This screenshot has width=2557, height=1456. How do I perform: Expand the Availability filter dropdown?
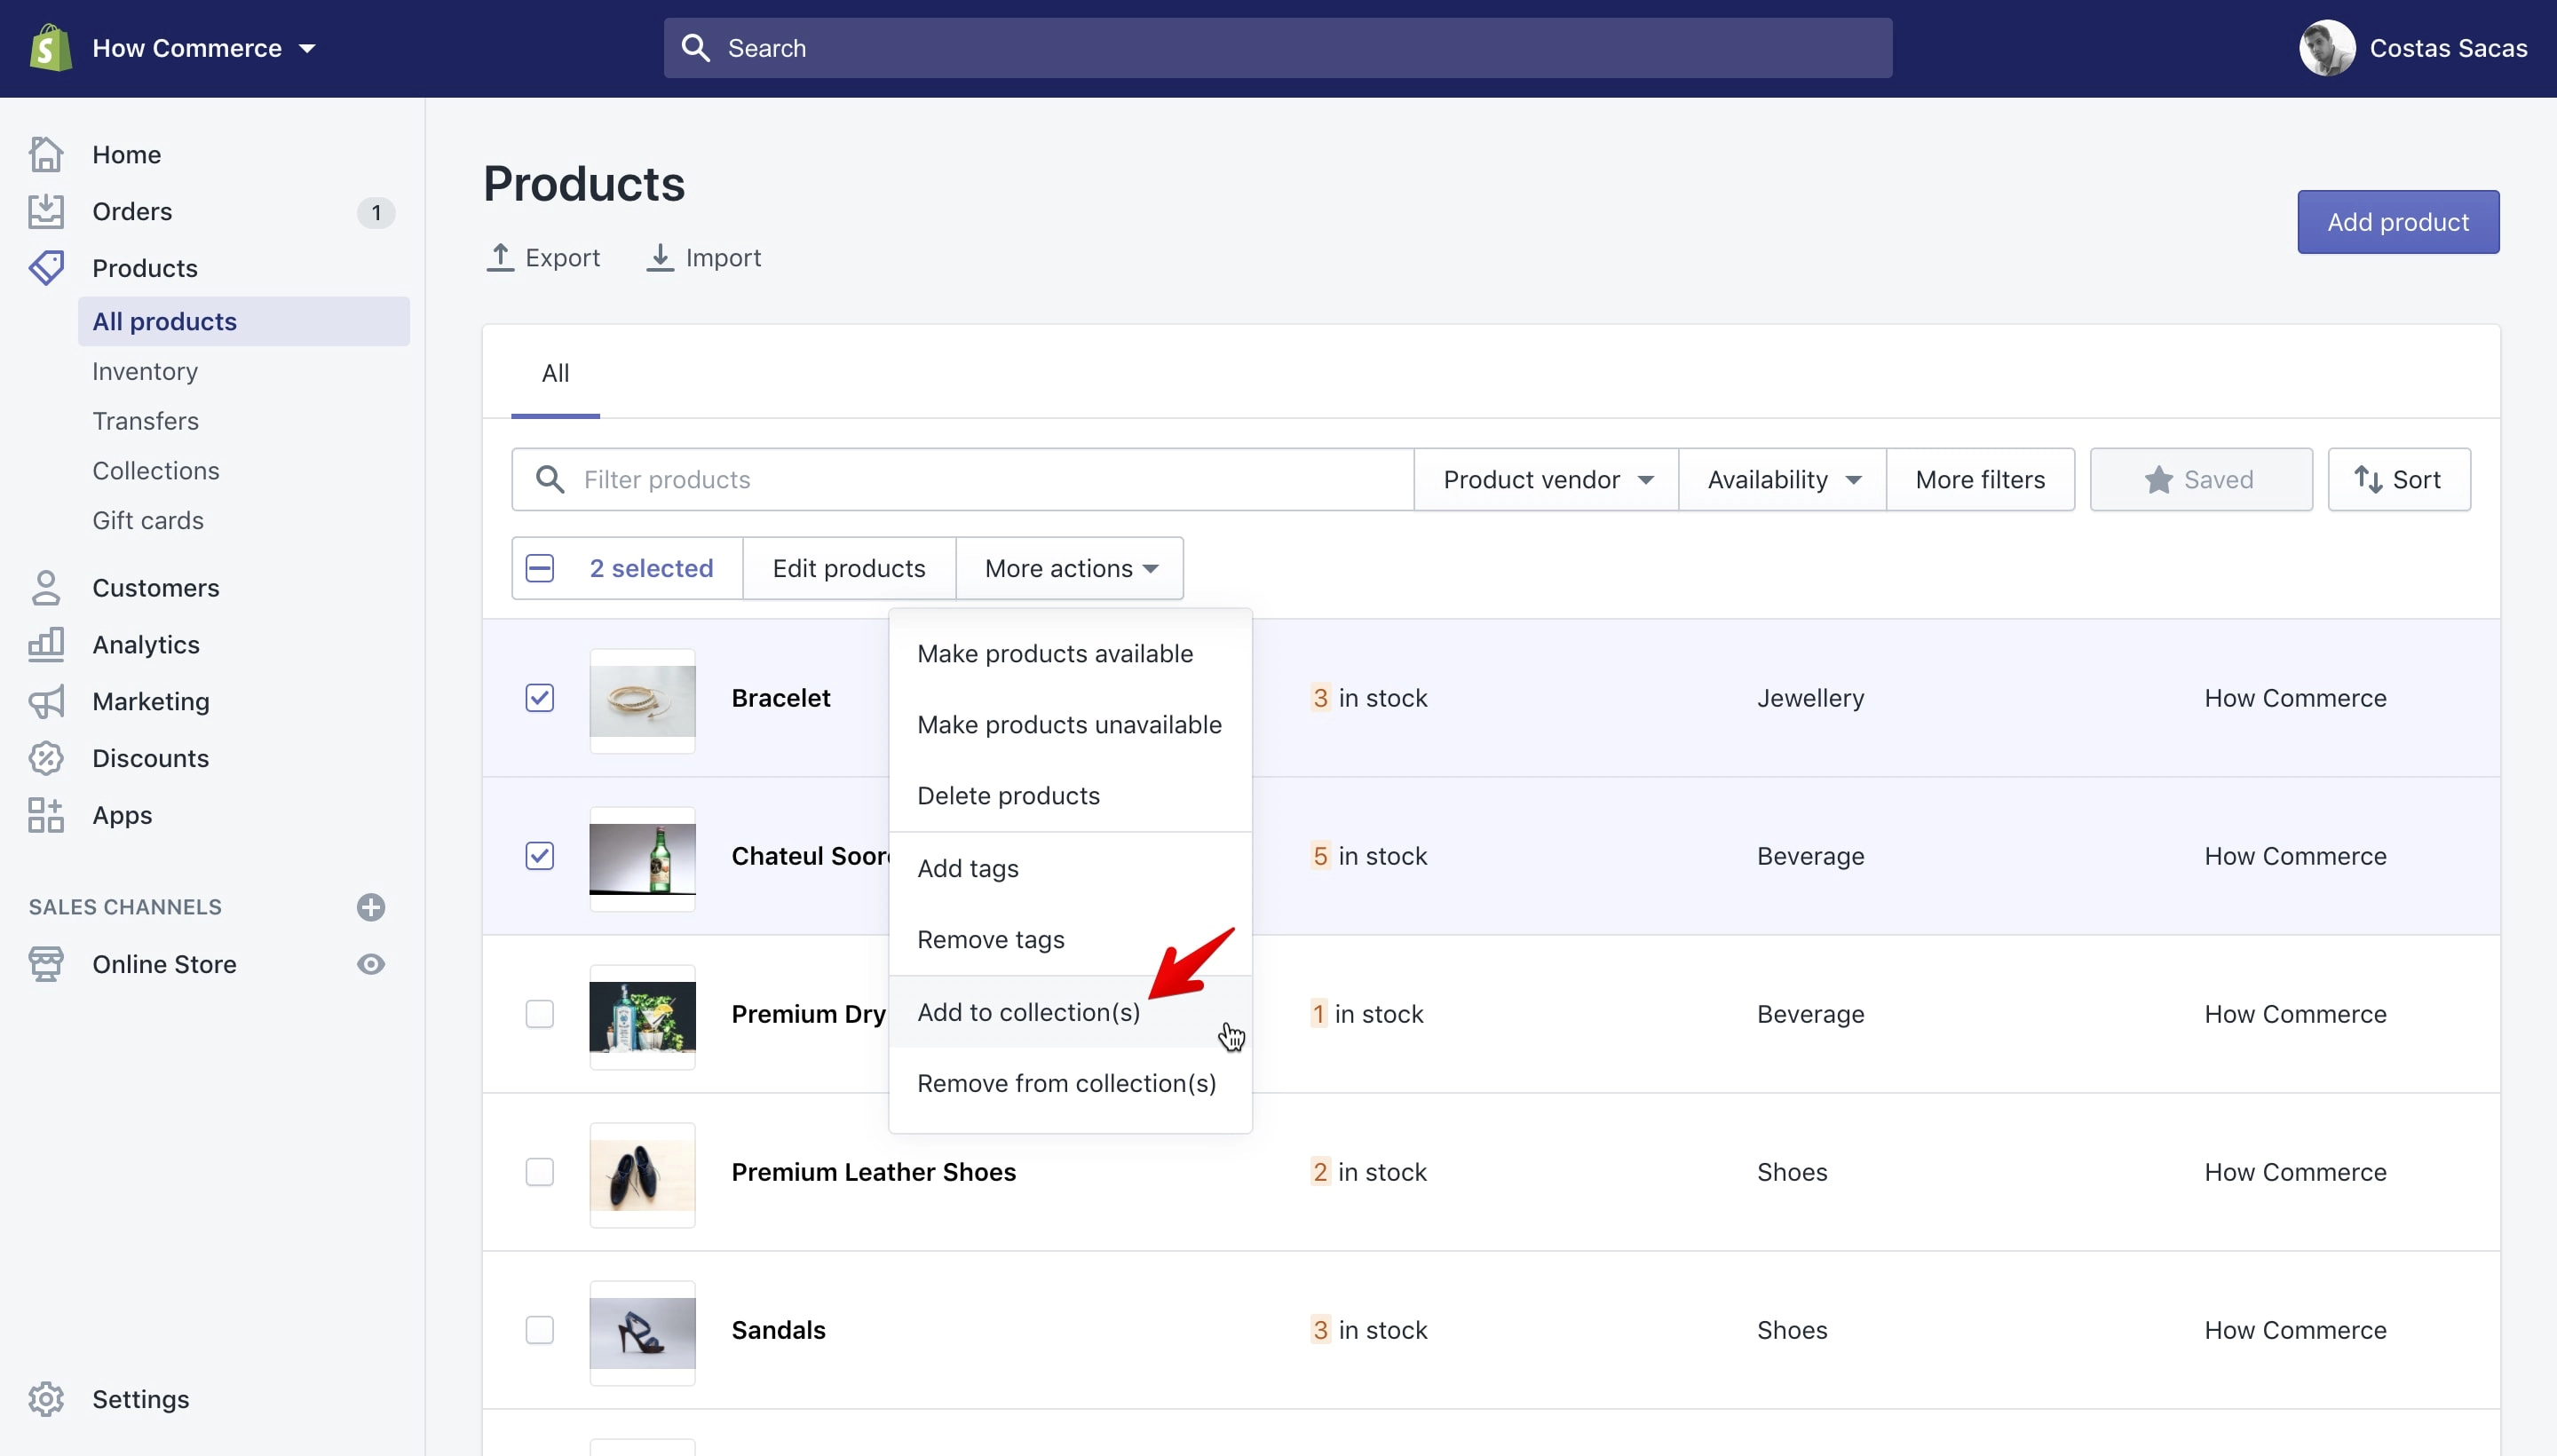pos(1783,479)
